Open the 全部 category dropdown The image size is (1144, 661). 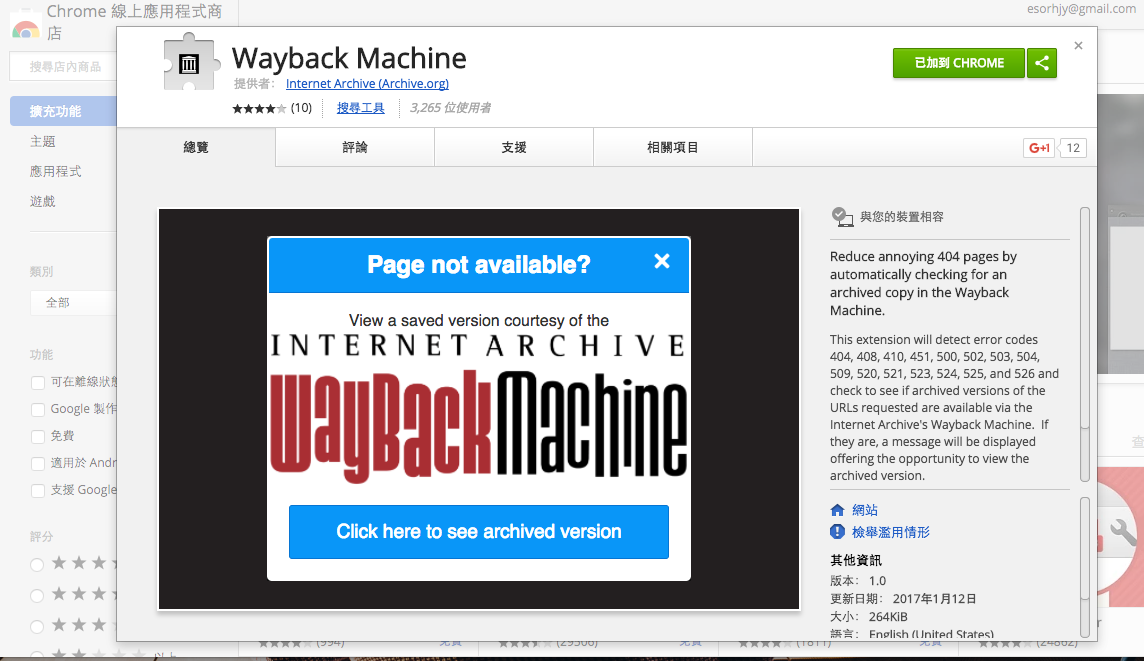(x=73, y=302)
